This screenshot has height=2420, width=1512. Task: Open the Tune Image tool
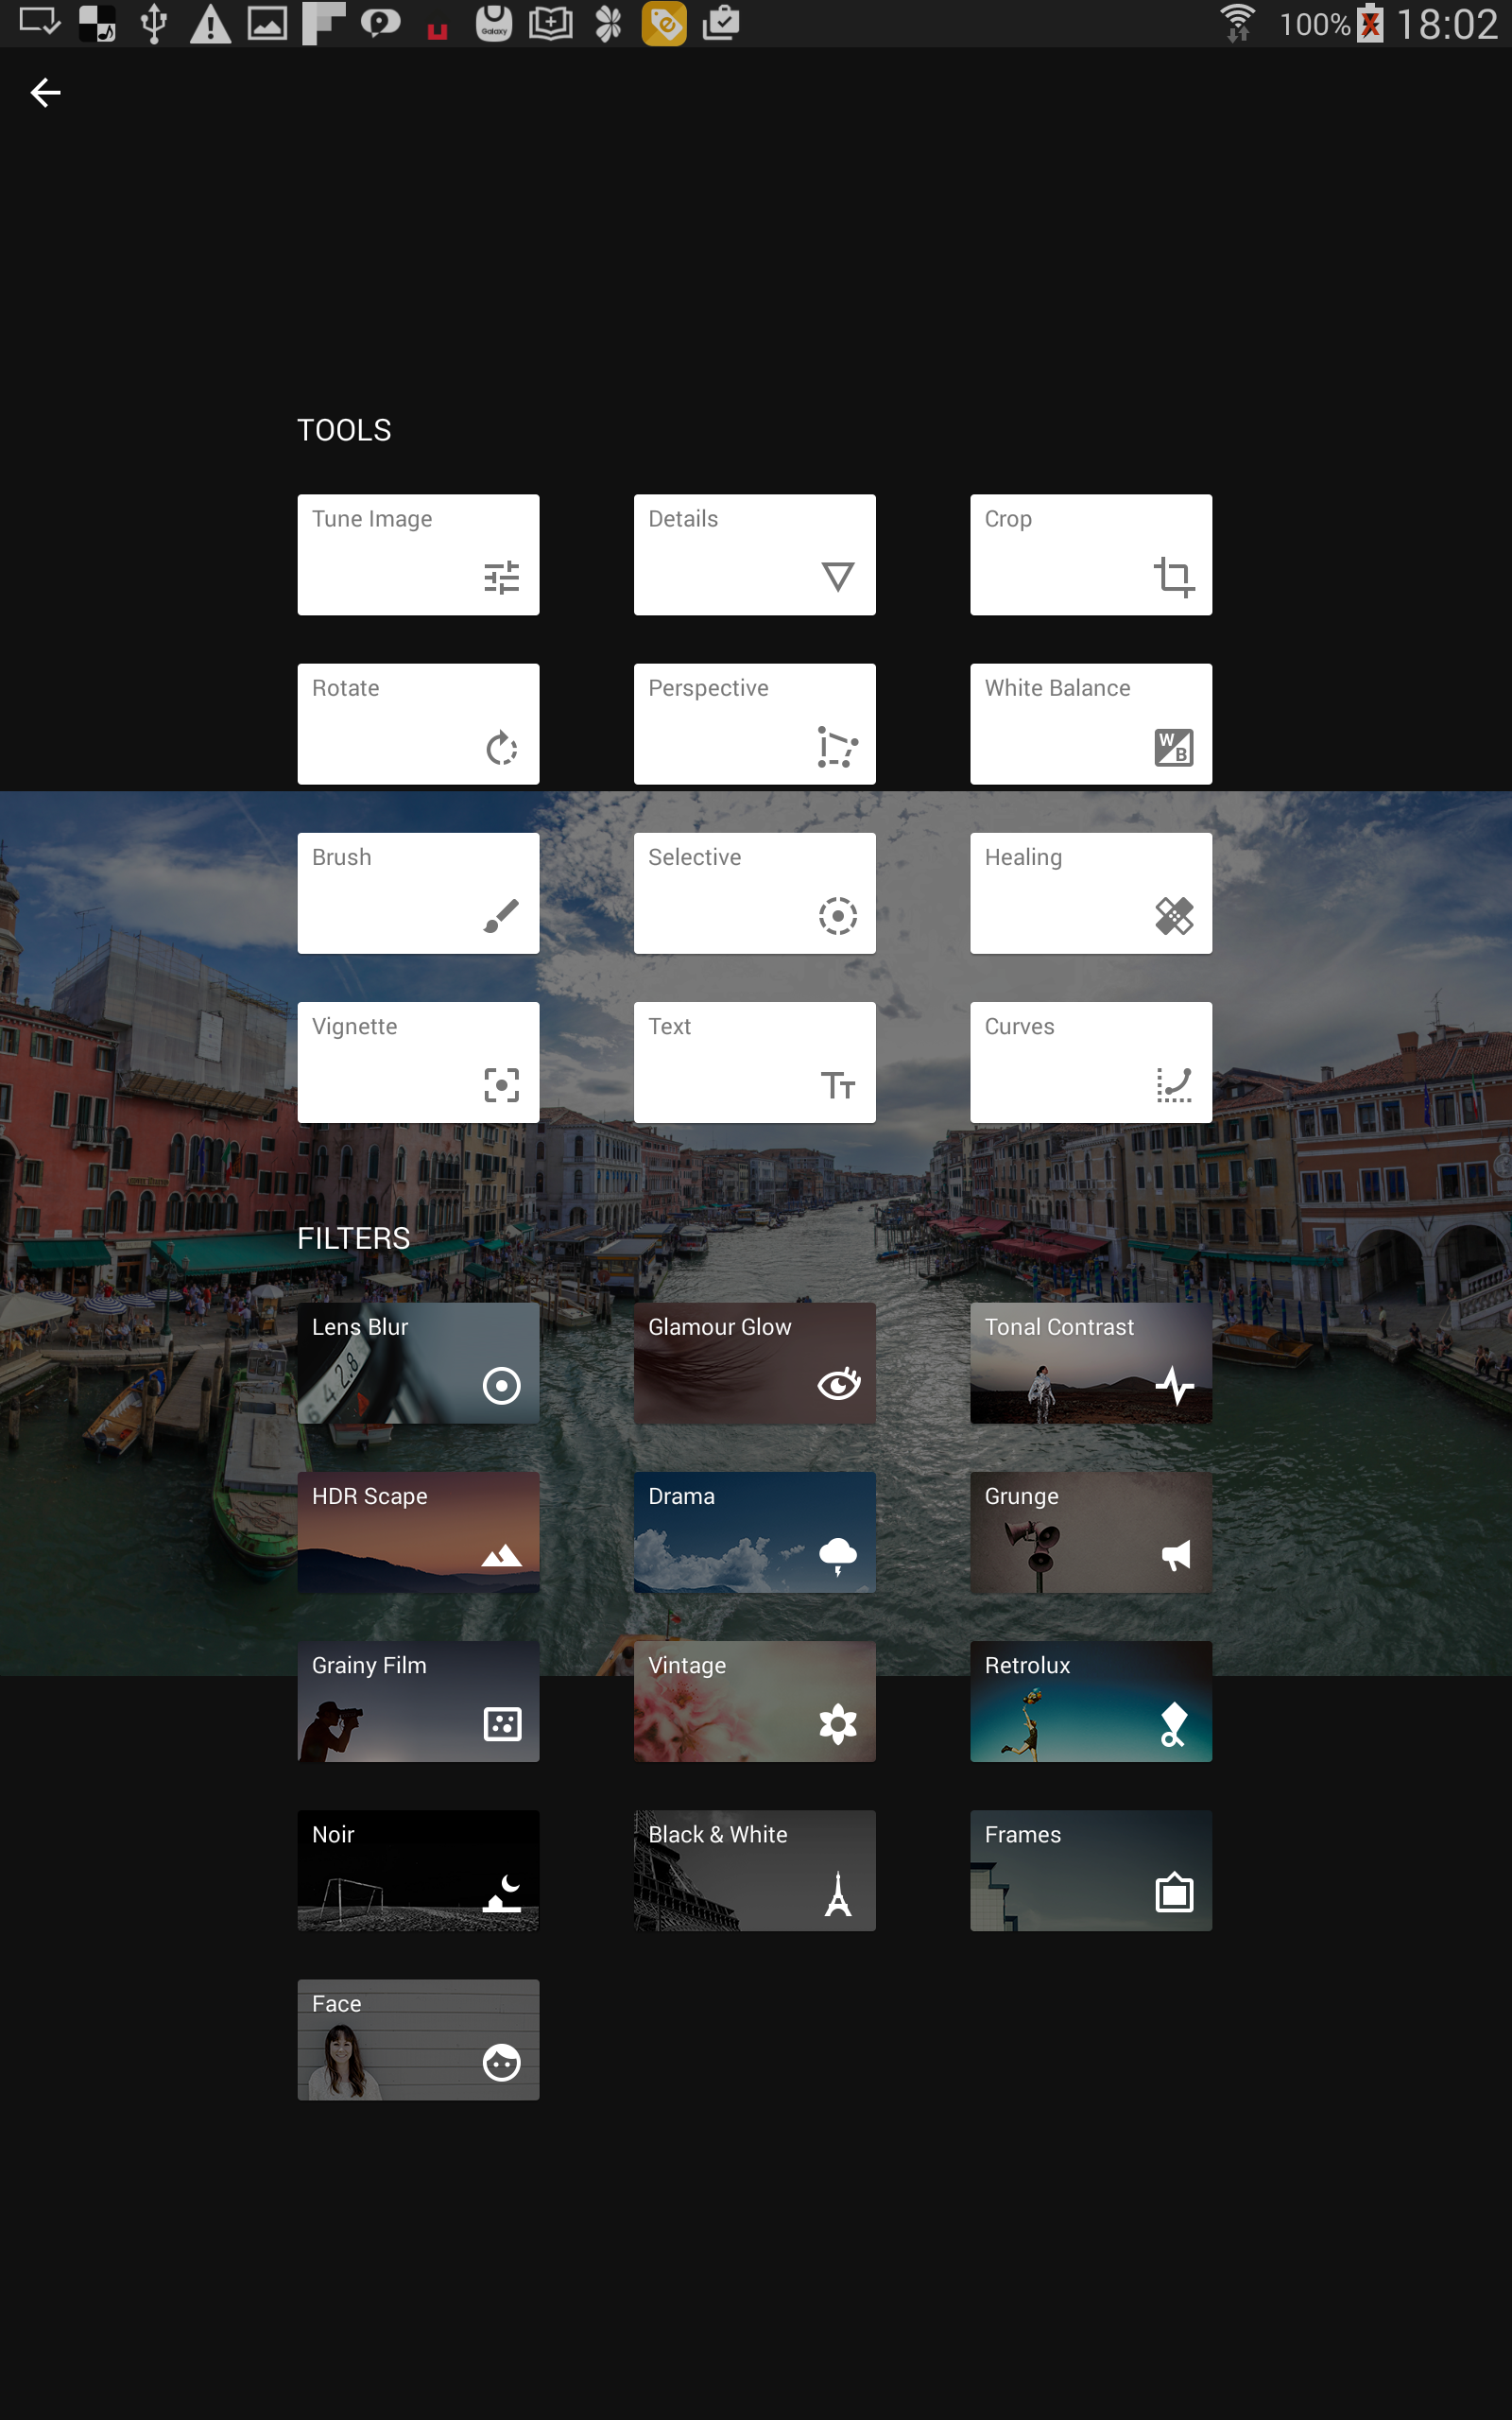tap(418, 554)
